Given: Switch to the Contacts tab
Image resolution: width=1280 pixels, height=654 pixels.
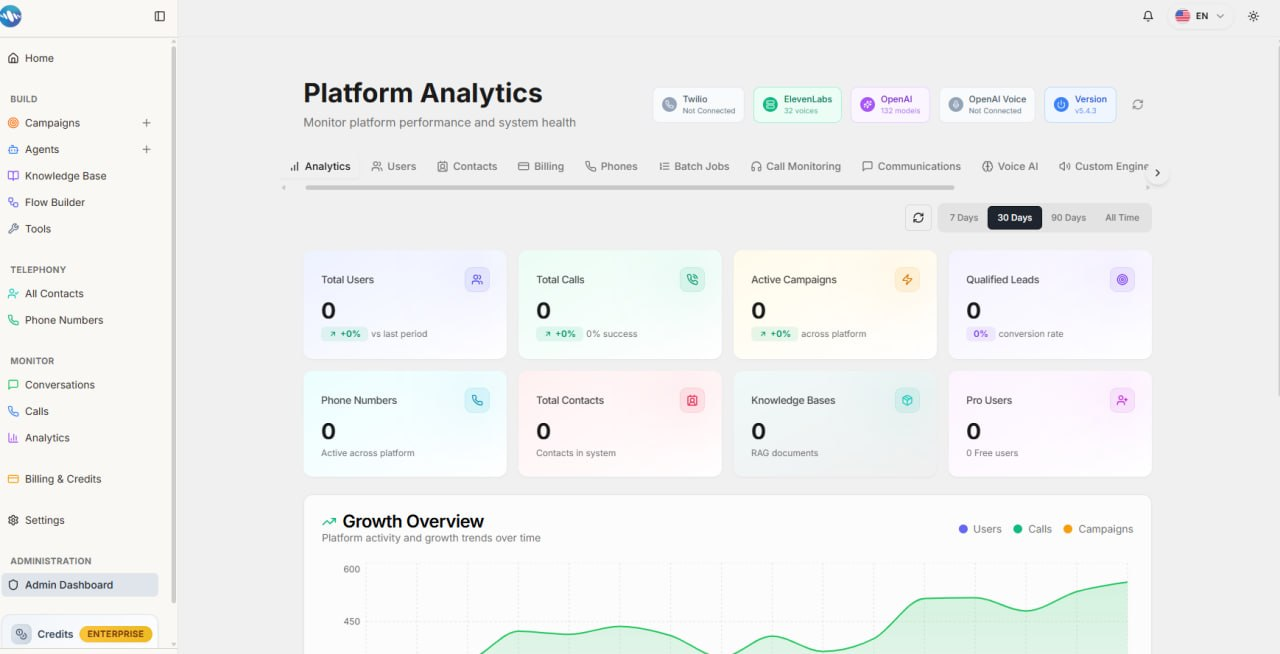Looking at the screenshot, I should [x=467, y=166].
